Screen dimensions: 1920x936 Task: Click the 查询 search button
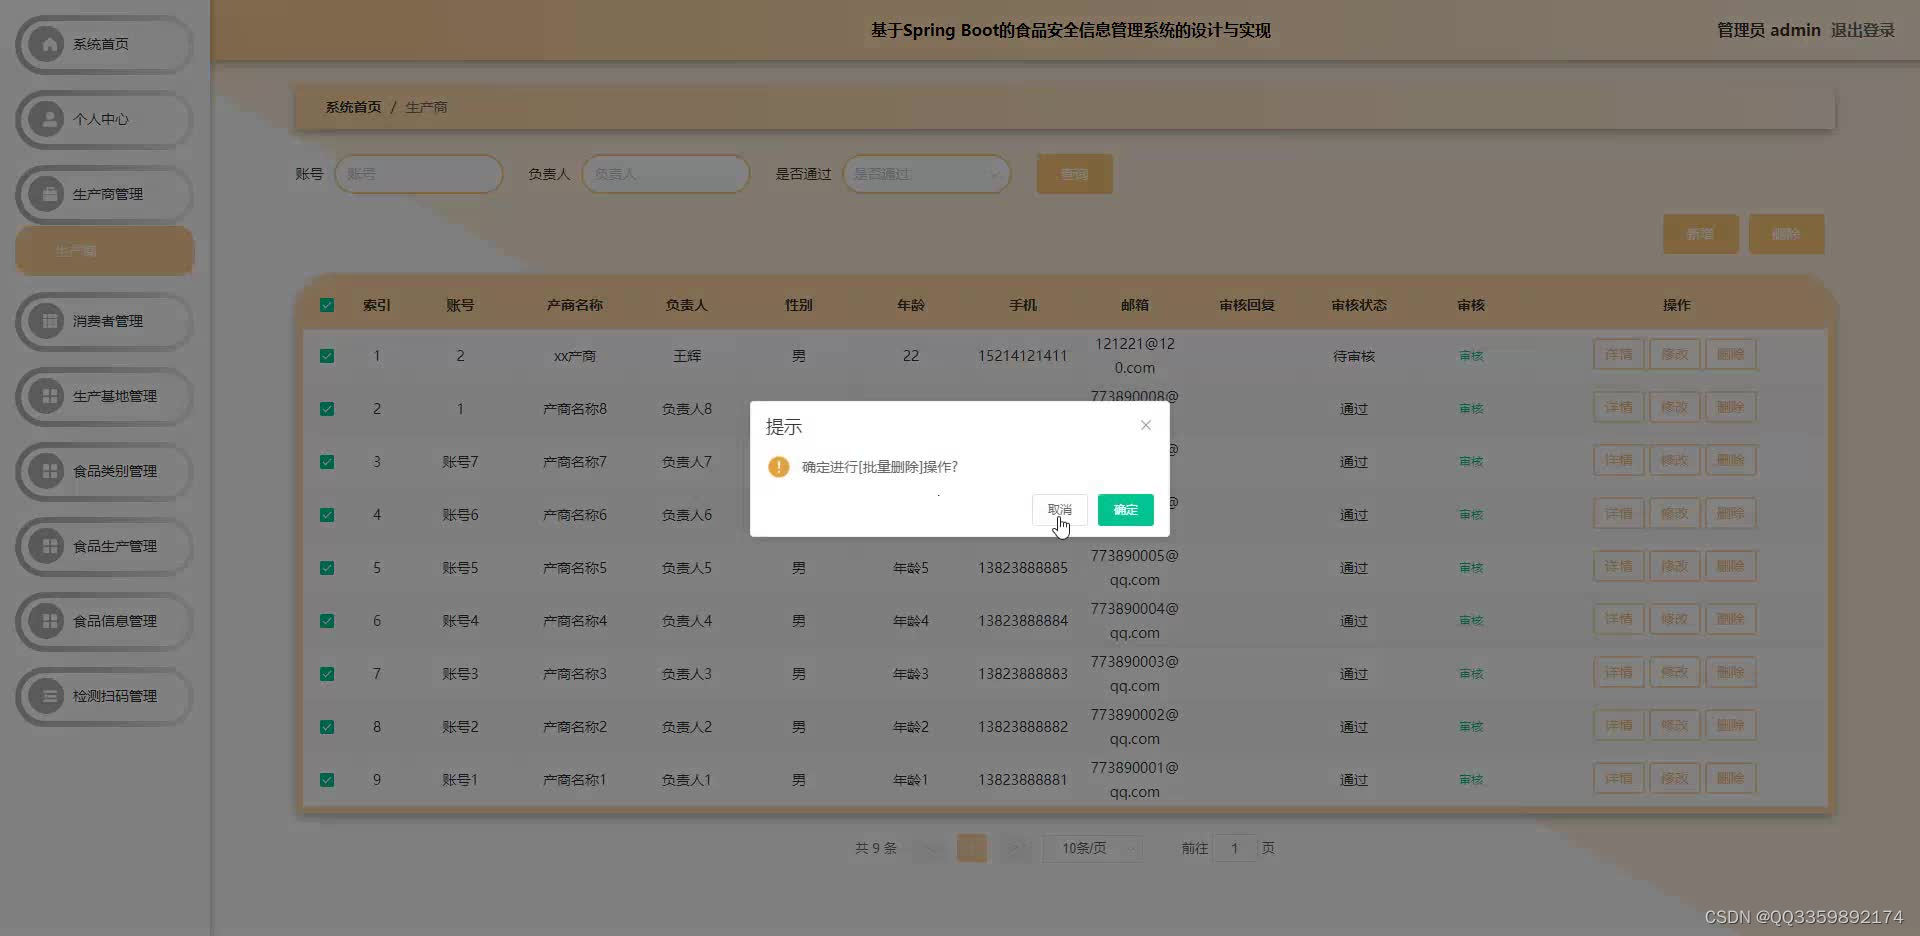pos(1074,174)
